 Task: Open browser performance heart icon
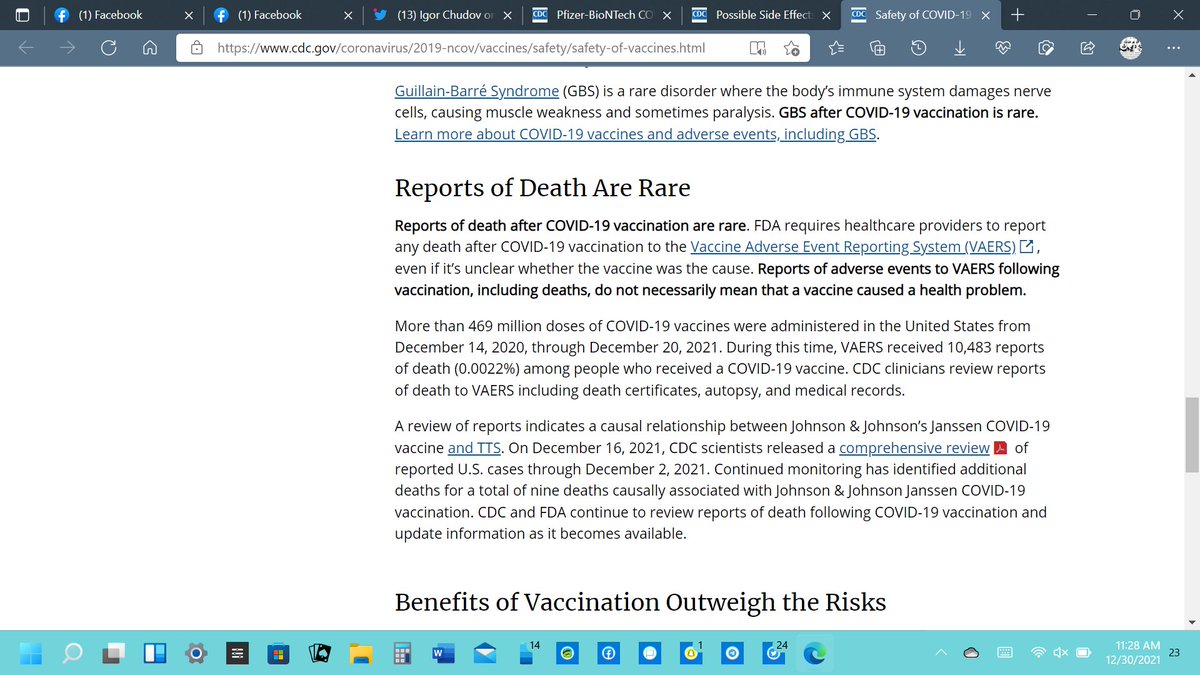click(x=1004, y=48)
